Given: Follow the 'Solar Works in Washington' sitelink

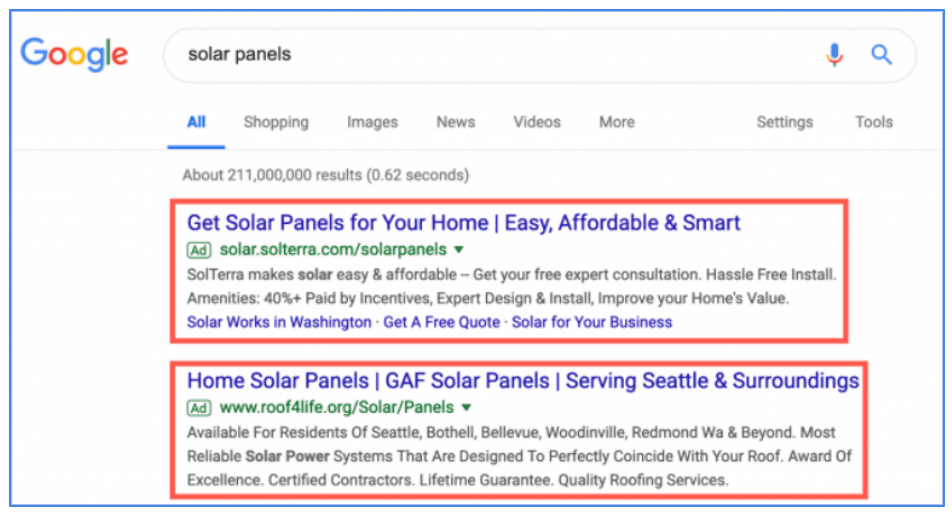Looking at the screenshot, I should (x=279, y=322).
